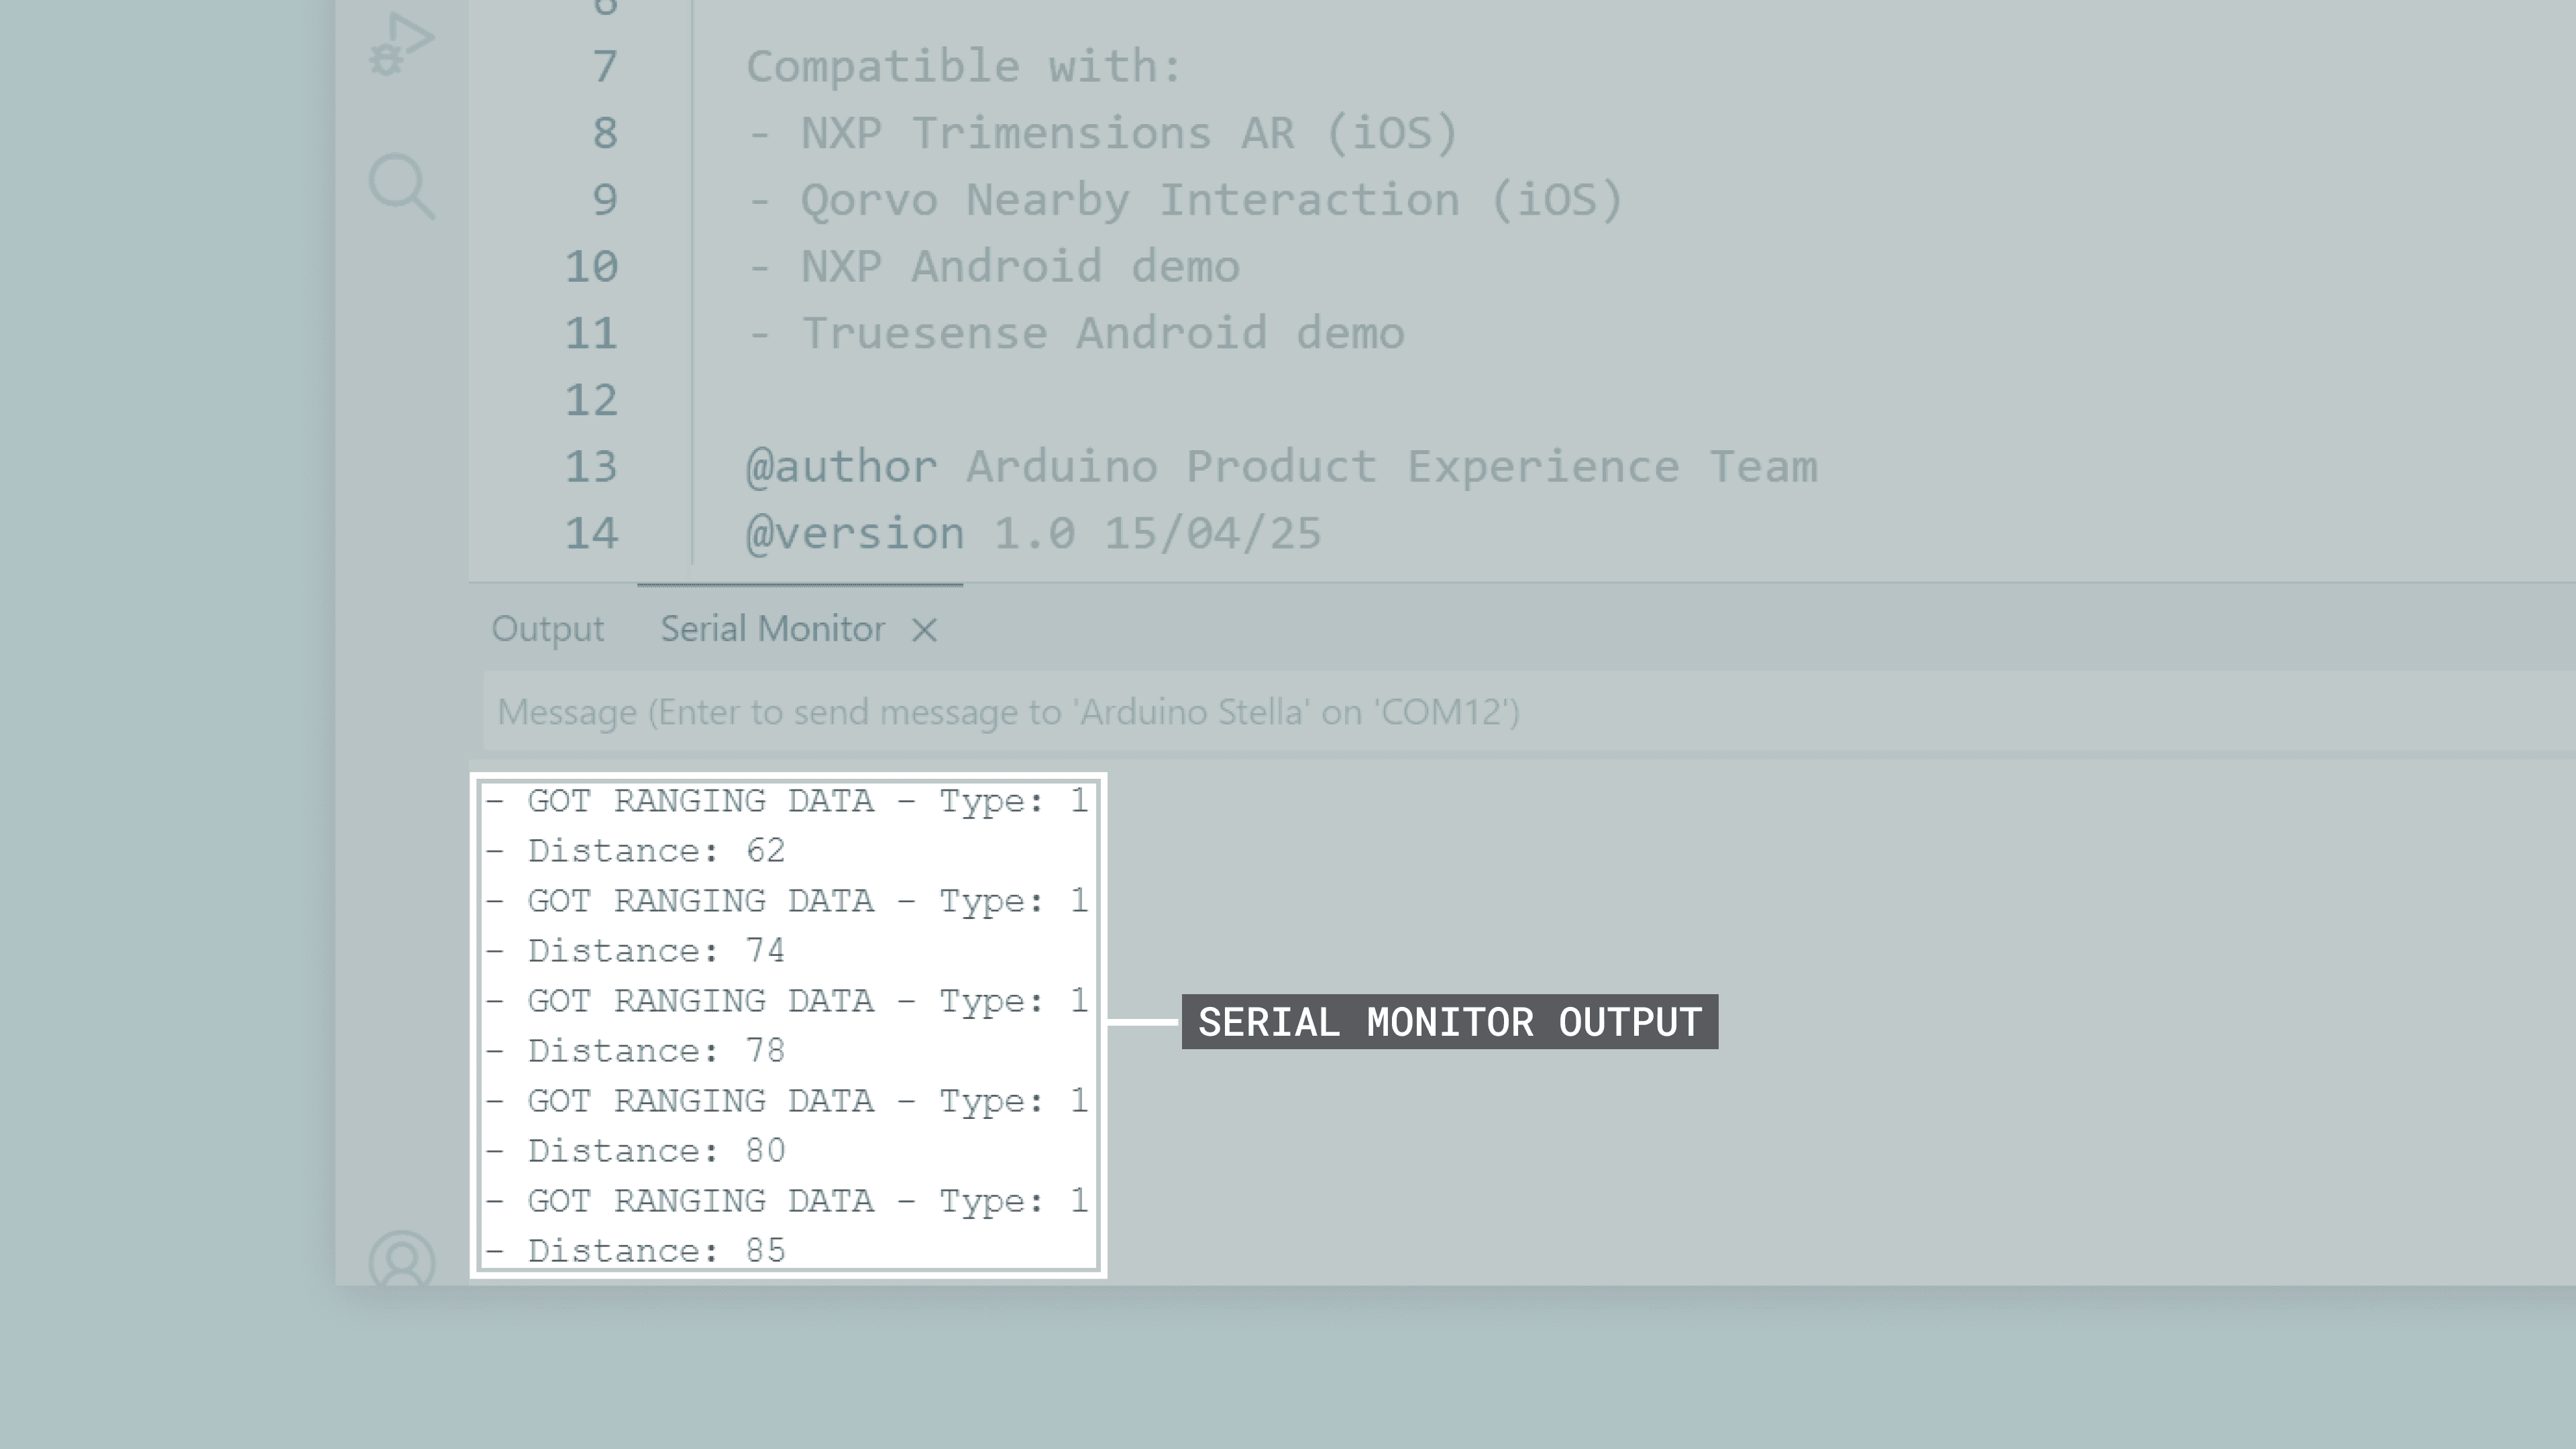Click the "SERIAL MONITOR OUTPUT" annotation label
The height and width of the screenshot is (1449, 2576).
click(x=1450, y=1022)
